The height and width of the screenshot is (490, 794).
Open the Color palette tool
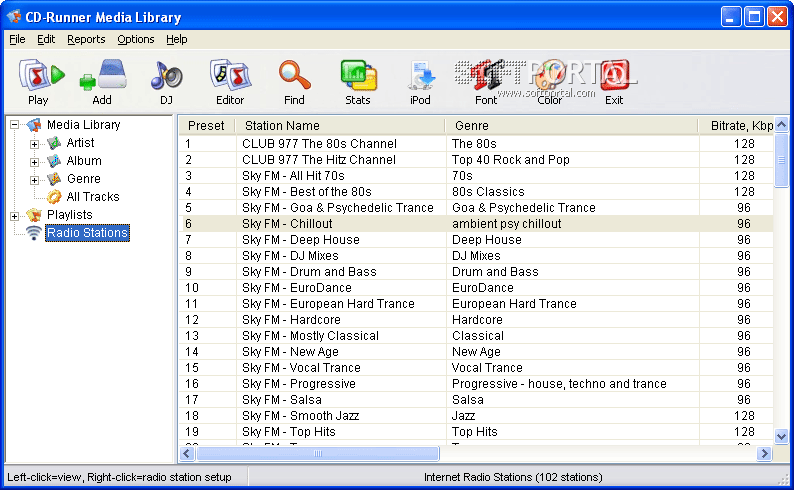click(x=550, y=76)
